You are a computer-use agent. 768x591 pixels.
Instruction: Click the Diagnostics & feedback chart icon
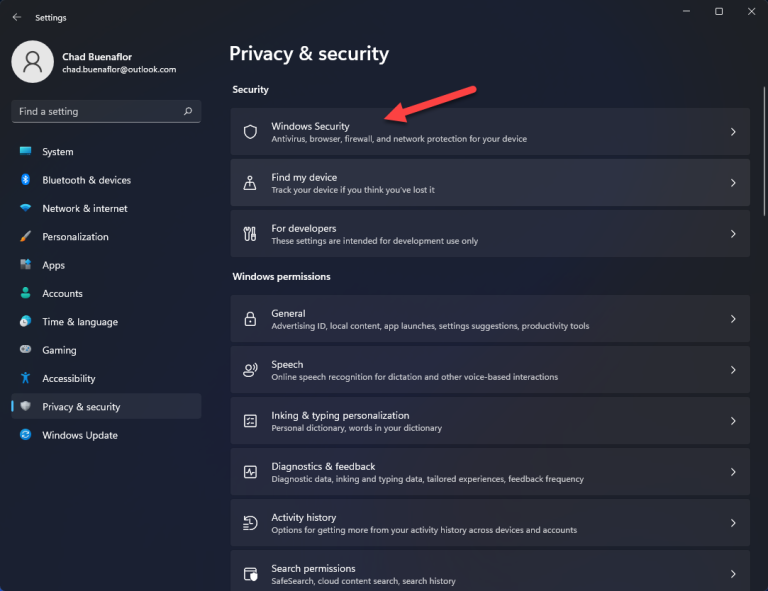(250, 472)
